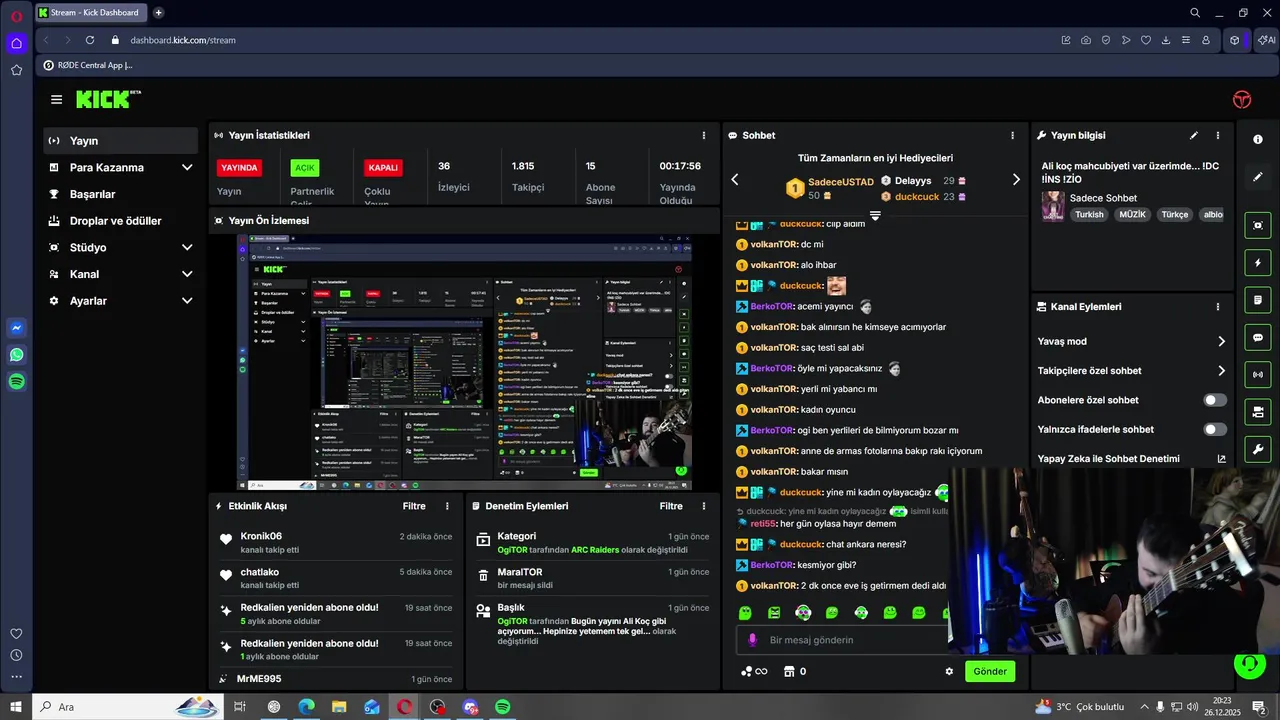The height and width of the screenshot is (720, 1280).
Task: Open Opera AI assistant button
Action: [1267, 40]
